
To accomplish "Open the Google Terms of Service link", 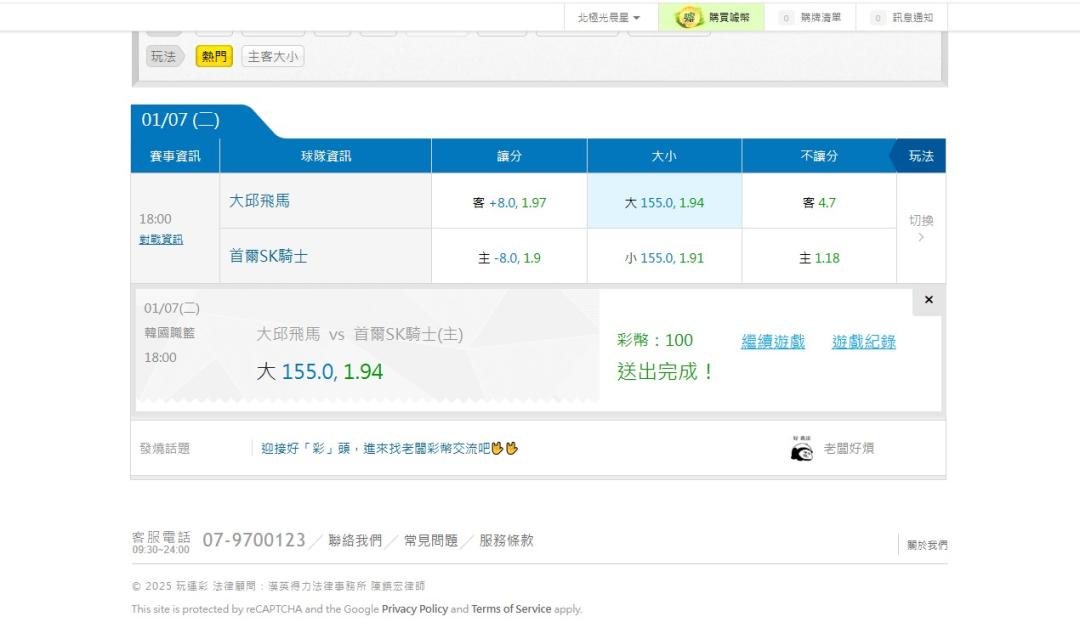I will (511, 609).
